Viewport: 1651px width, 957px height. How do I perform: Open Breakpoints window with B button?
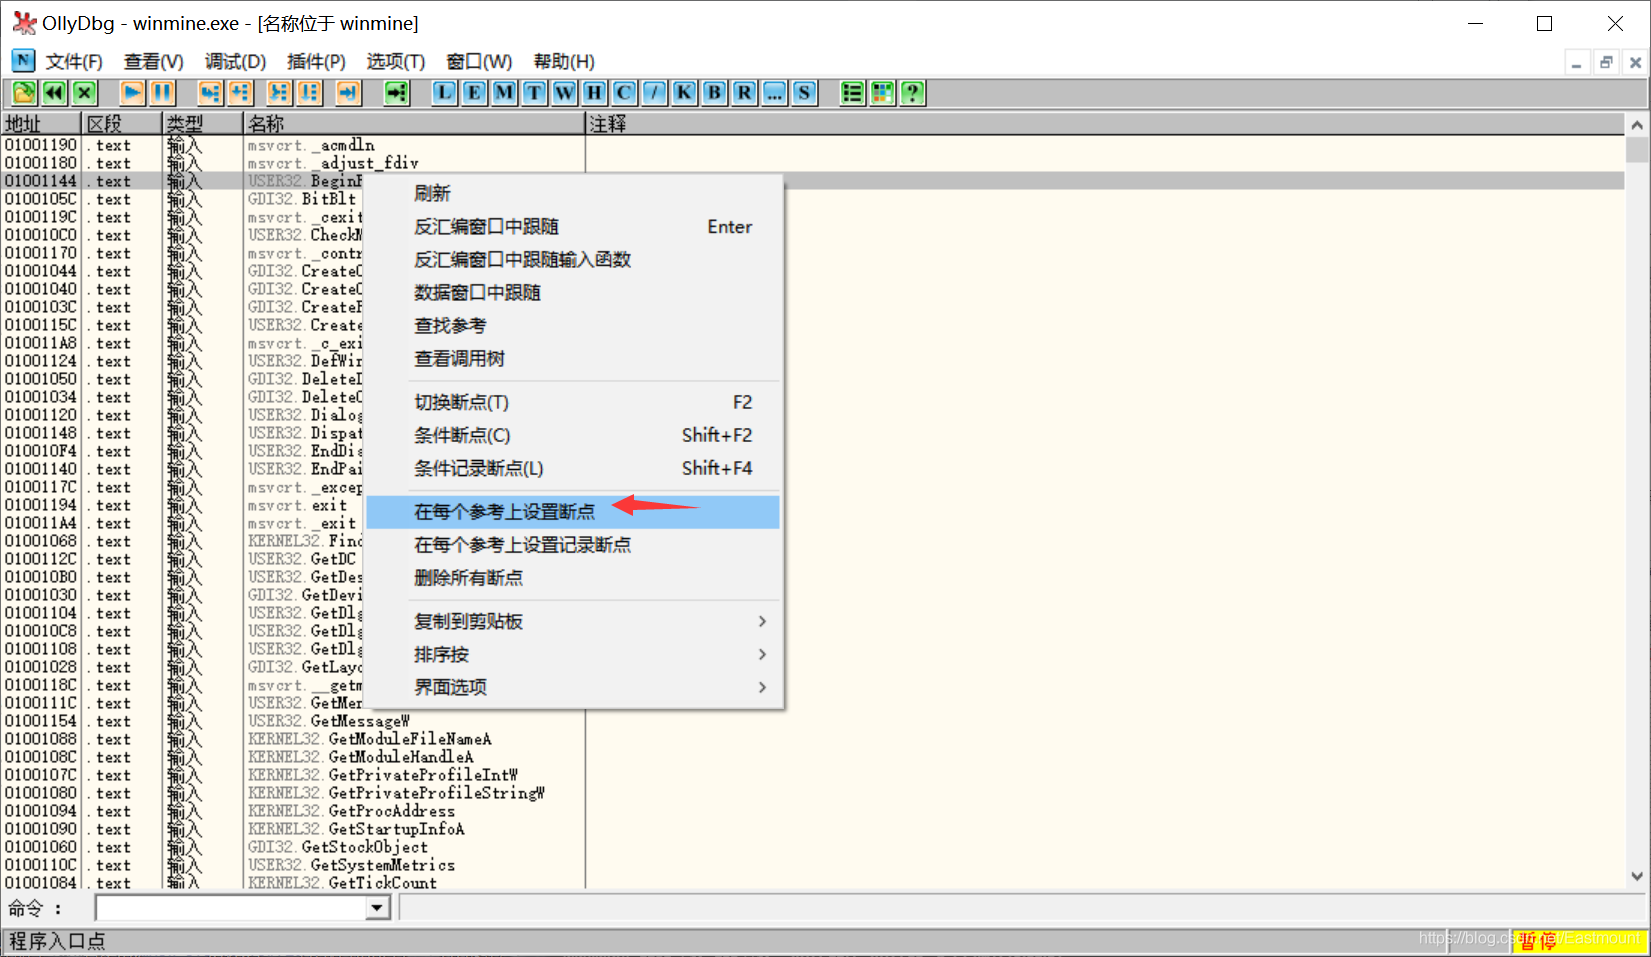coord(714,93)
